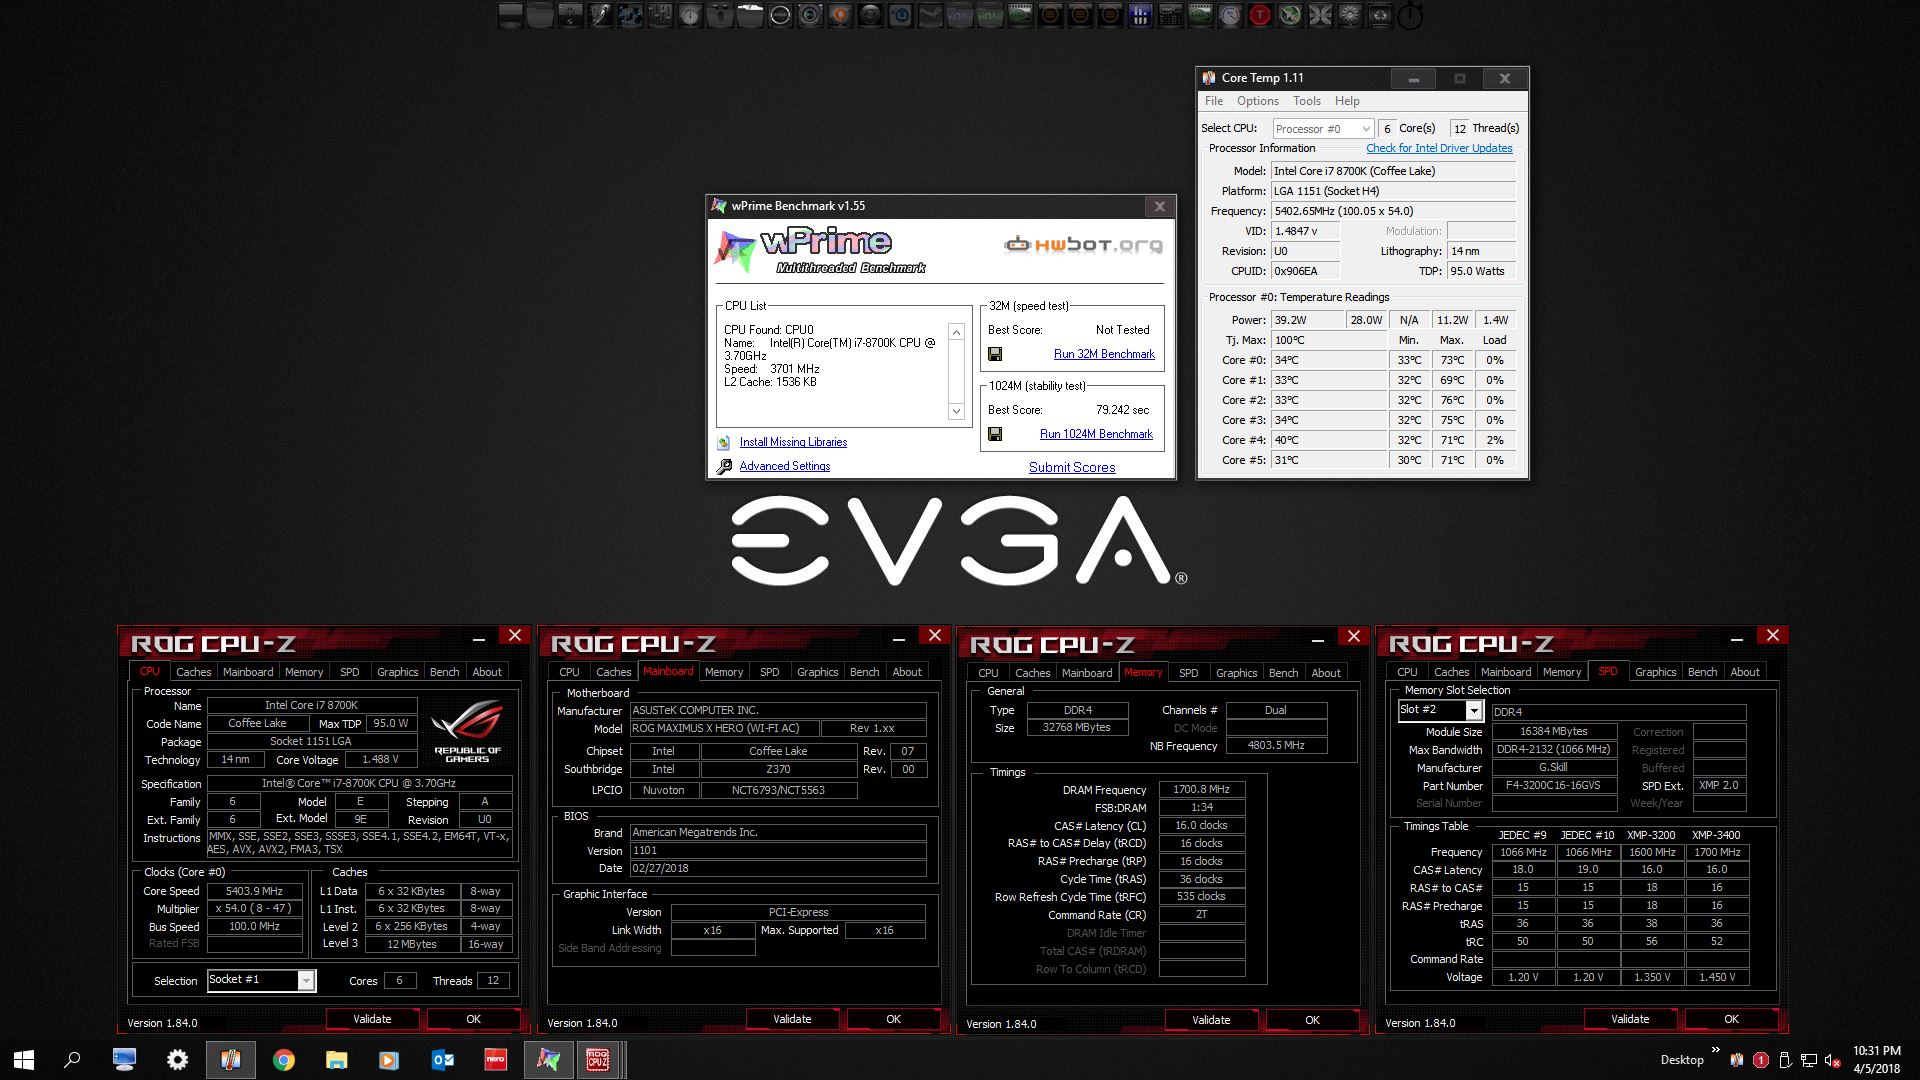Switch to Caches tab in CPU window
Viewport: 1920px width, 1080px height.
coord(193,672)
